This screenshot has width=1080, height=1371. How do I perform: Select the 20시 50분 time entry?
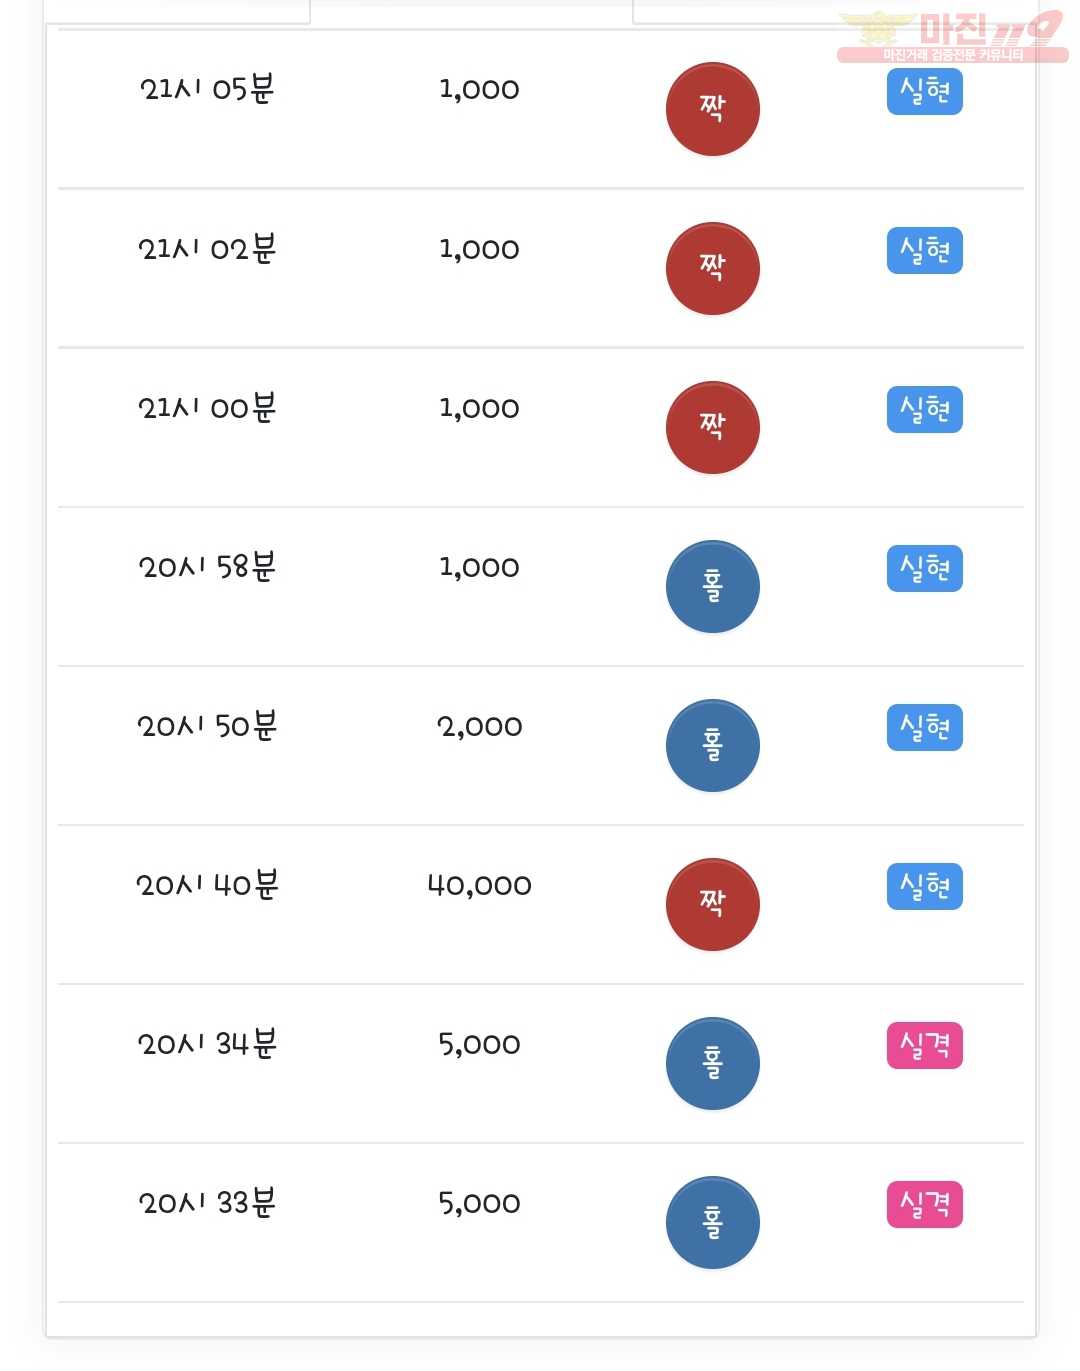(207, 725)
